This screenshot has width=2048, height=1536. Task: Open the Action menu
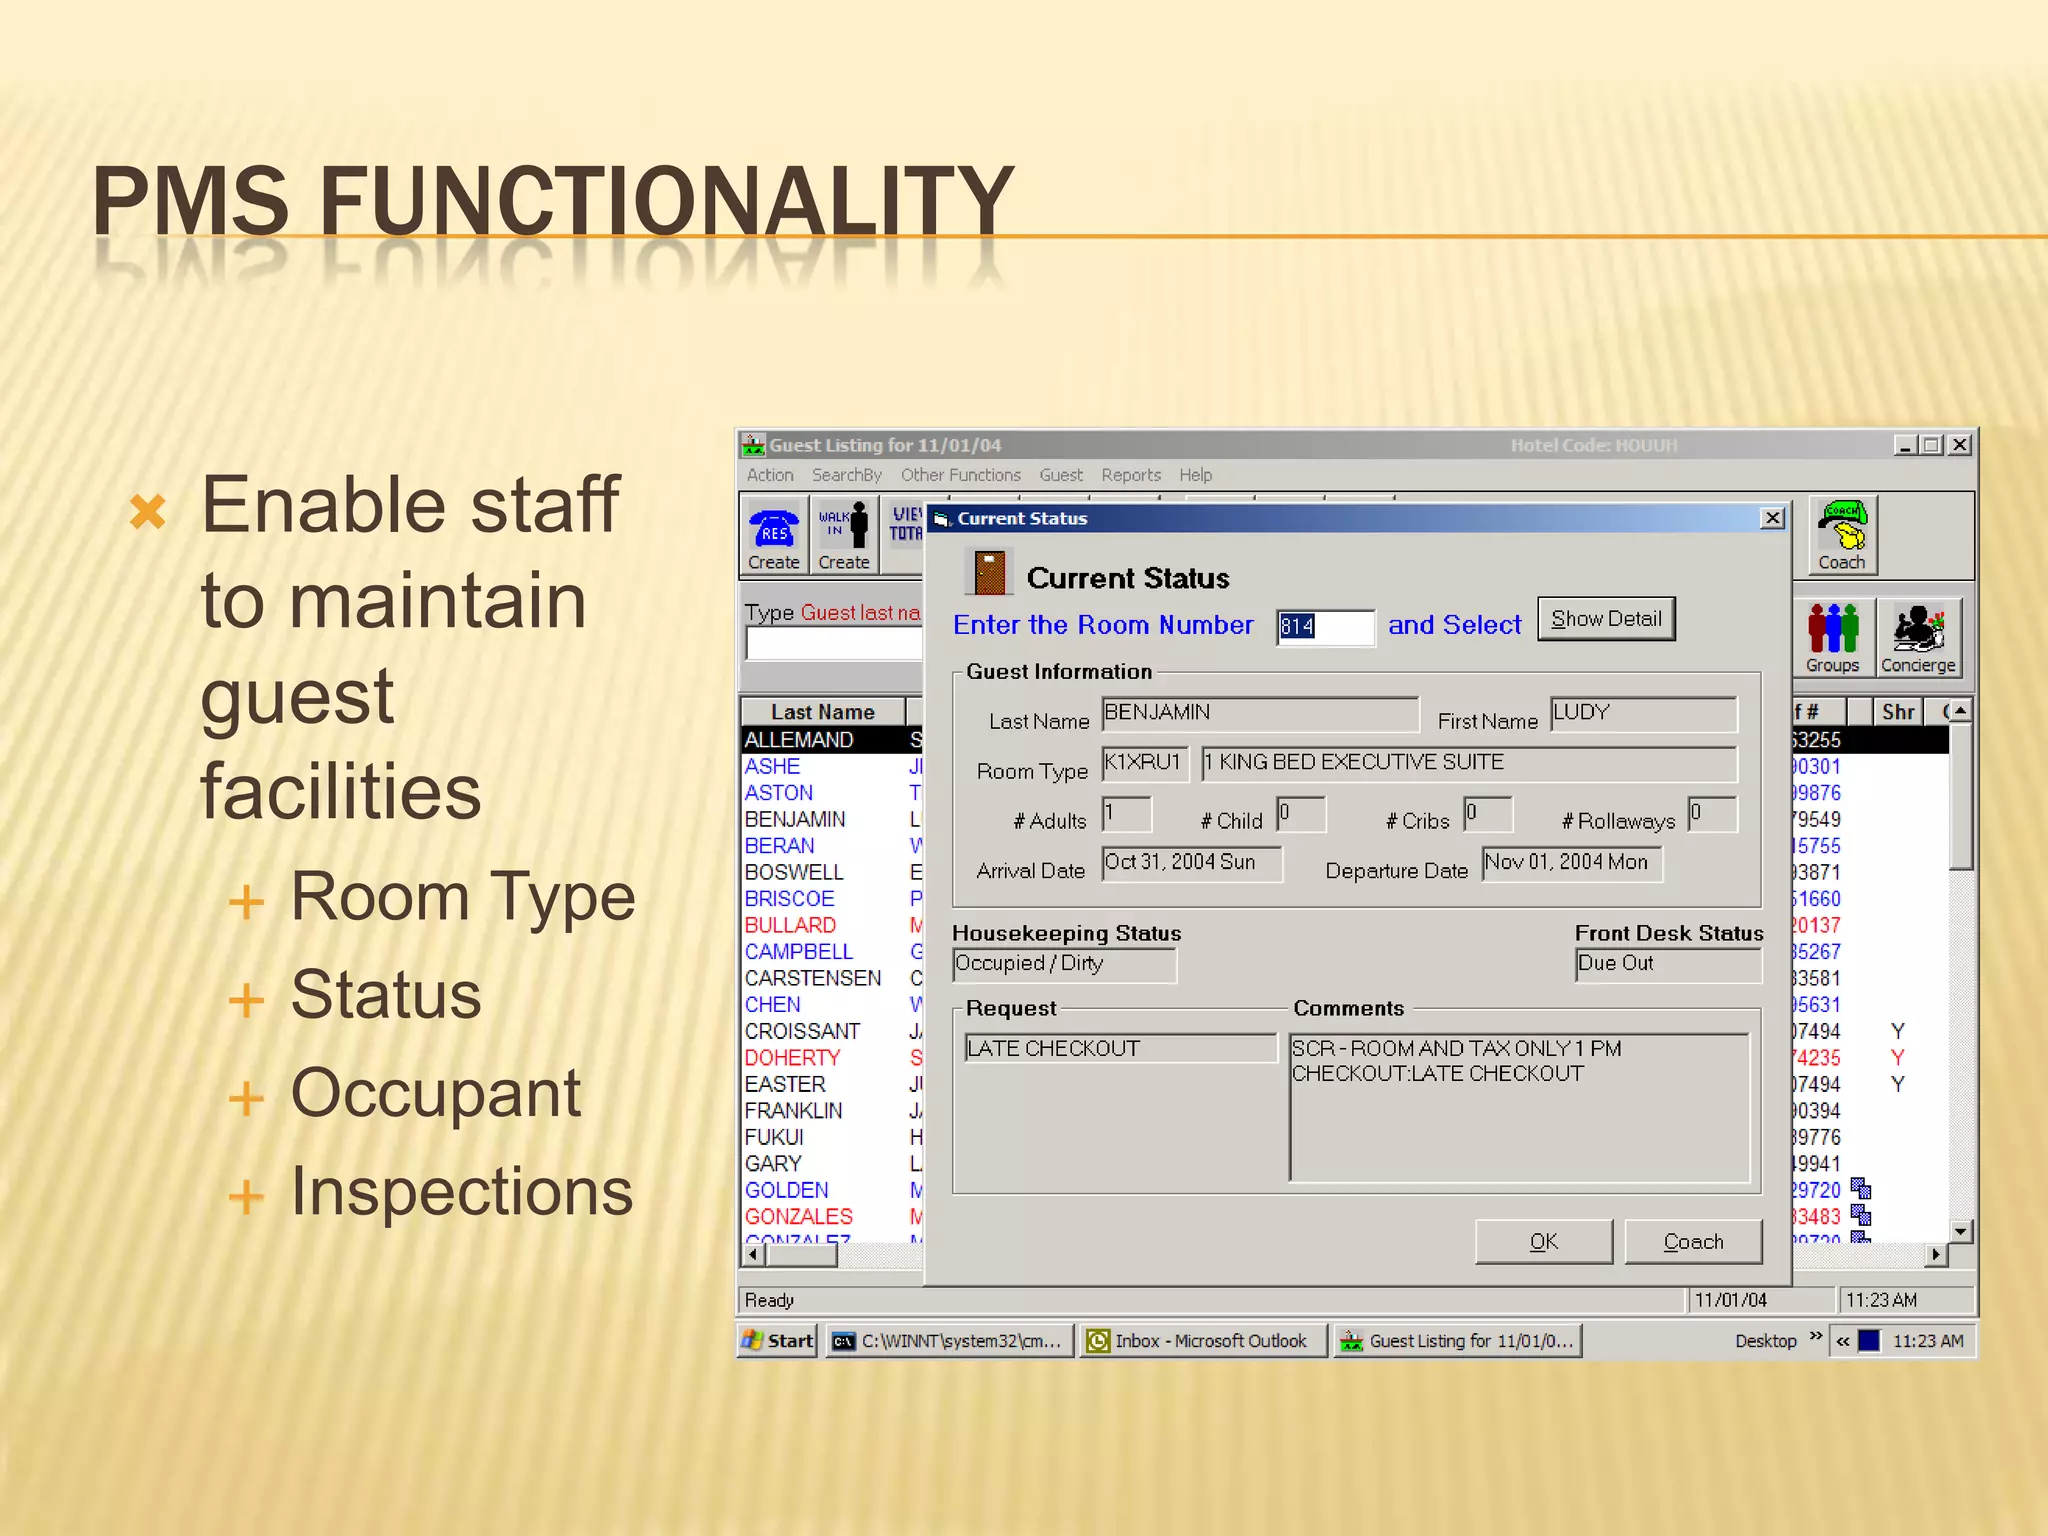pos(769,475)
